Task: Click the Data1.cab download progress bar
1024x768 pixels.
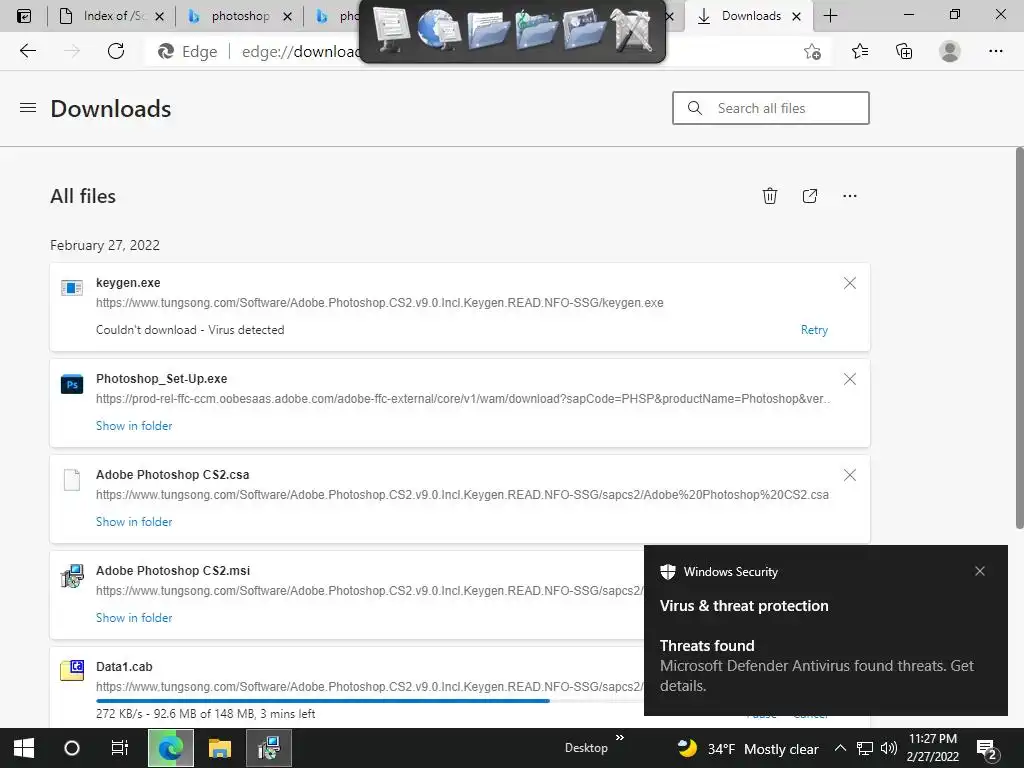Action: click(x=369, y=701)
